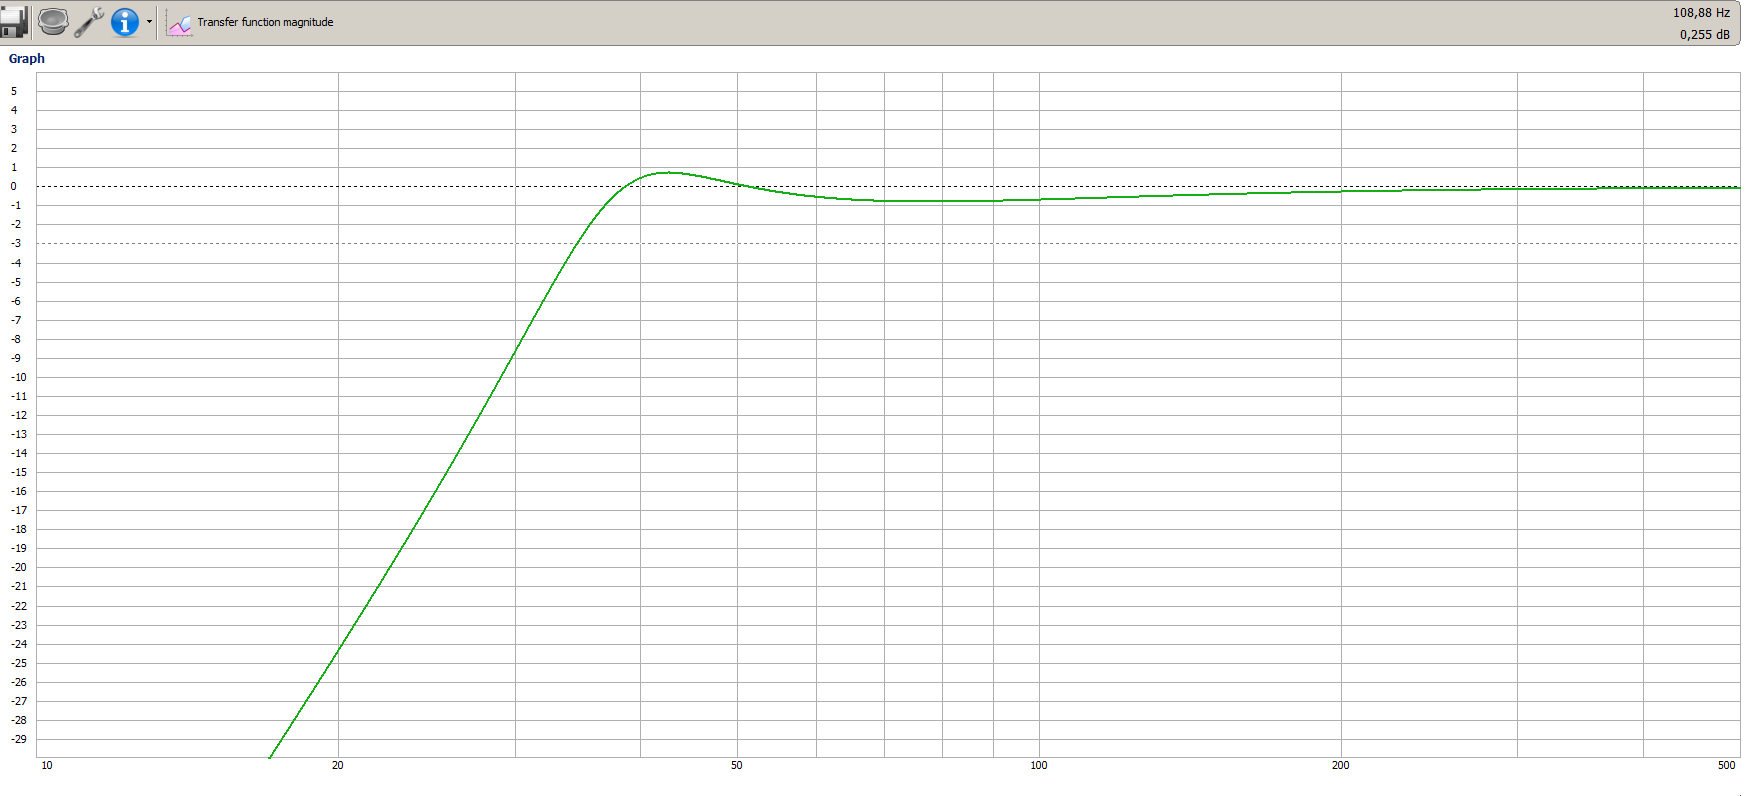Click the 100 frequency axis label
The width and height of the screenshot is (1746, 796).
1039,765
